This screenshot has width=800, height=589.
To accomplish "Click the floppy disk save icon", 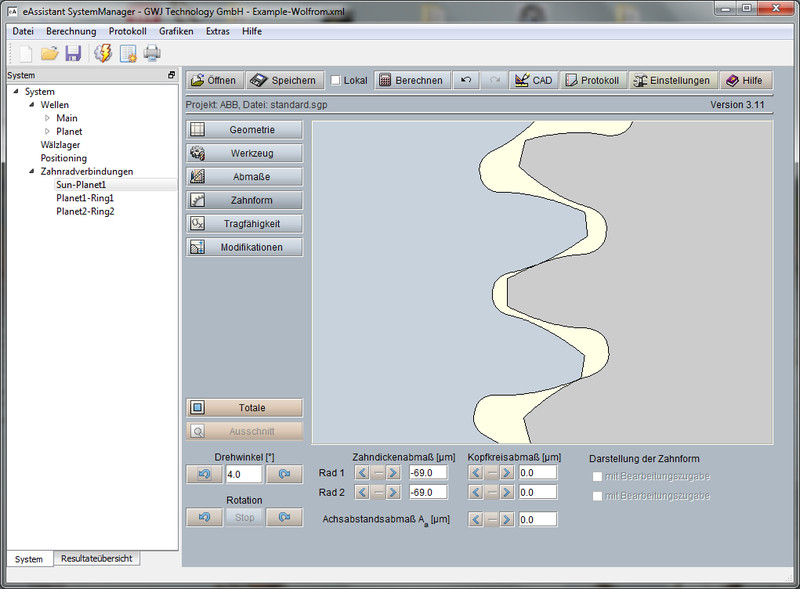I will [73, 53].
